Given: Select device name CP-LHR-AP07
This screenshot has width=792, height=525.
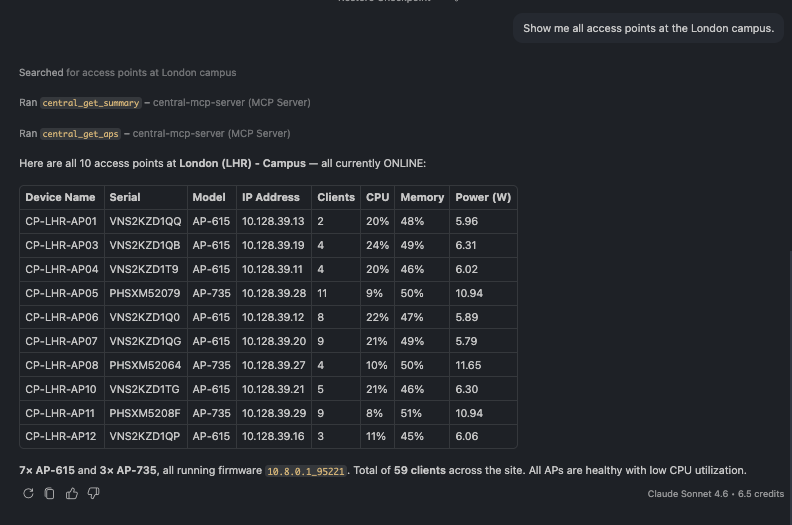Looking at the screenshot, I should click(61, 341).
